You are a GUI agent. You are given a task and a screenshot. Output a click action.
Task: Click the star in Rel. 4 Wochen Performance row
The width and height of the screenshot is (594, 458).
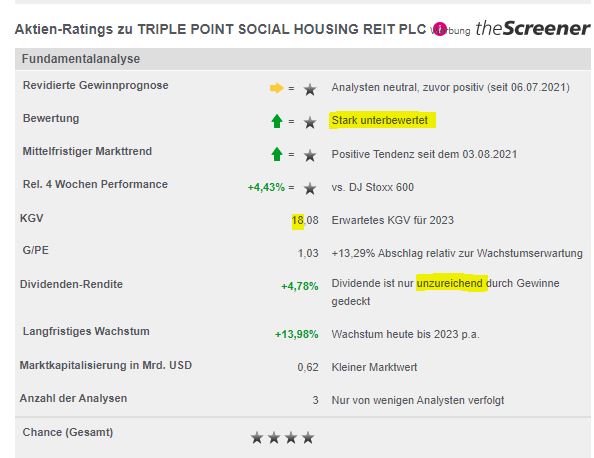310,188
